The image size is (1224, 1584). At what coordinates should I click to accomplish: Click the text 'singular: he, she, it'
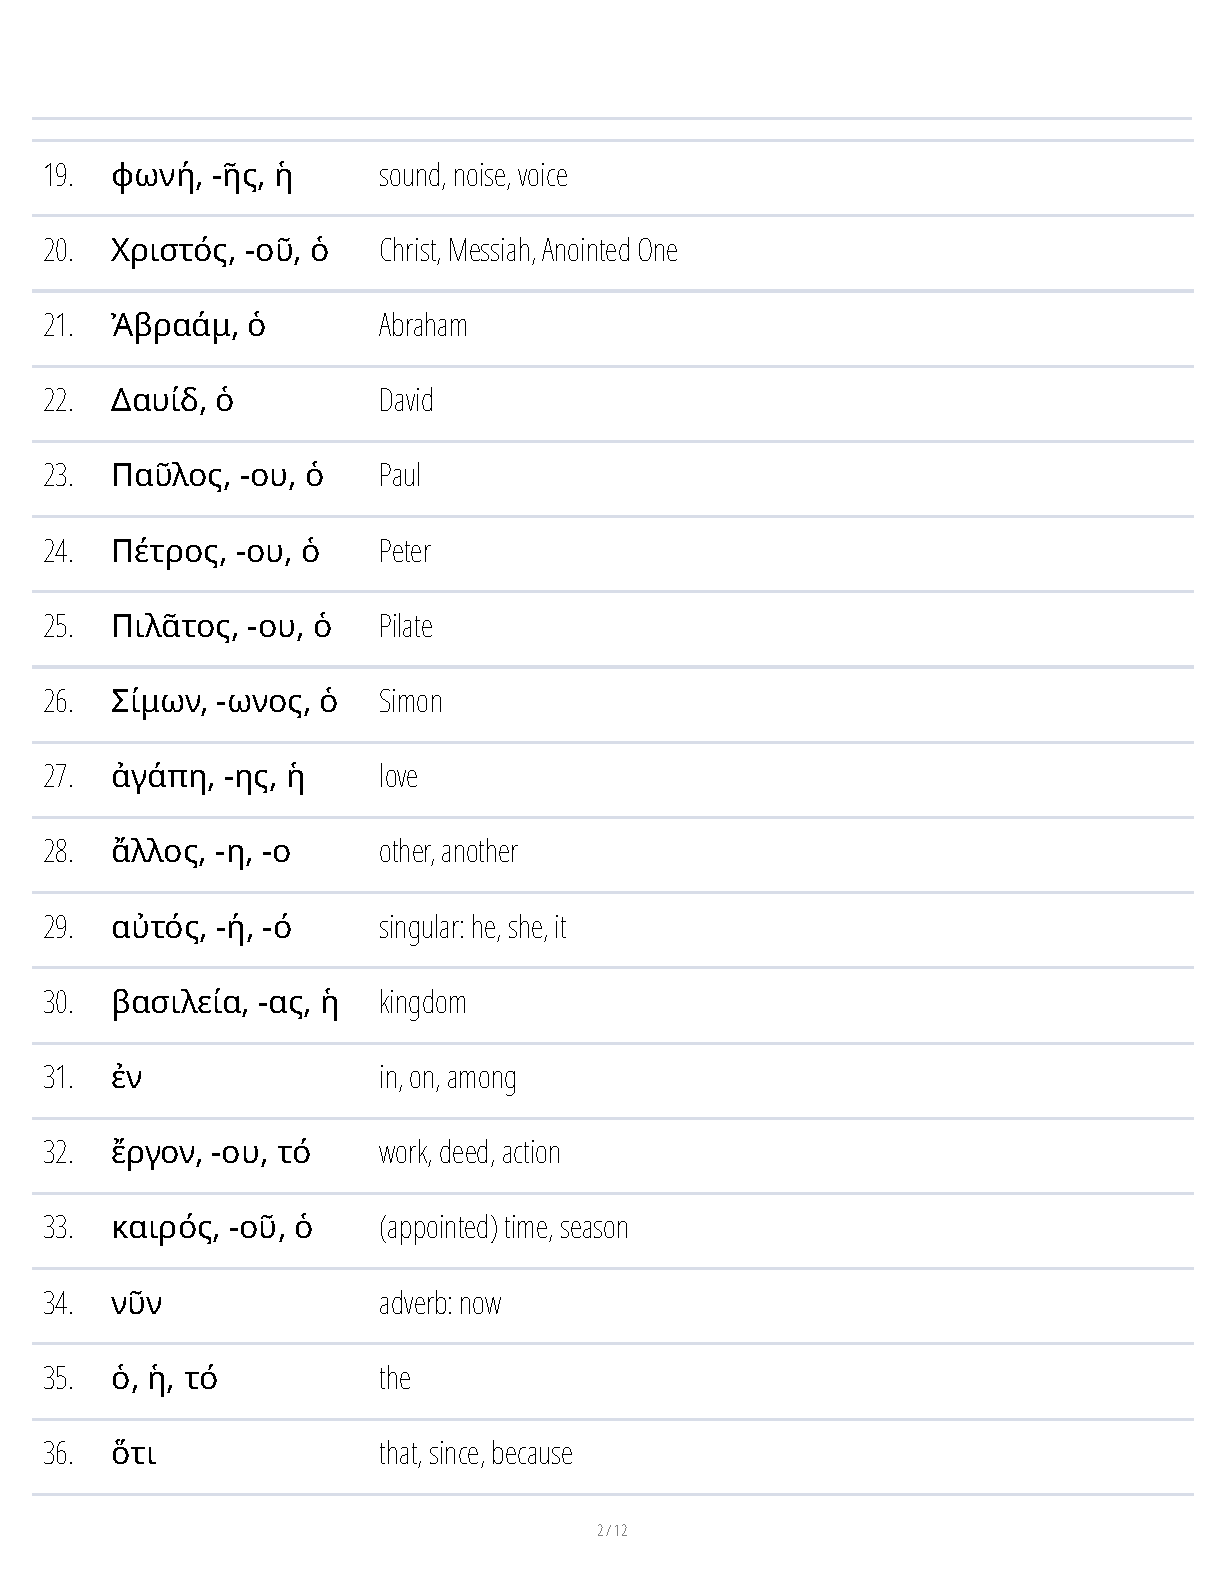(x=473, y=928)
